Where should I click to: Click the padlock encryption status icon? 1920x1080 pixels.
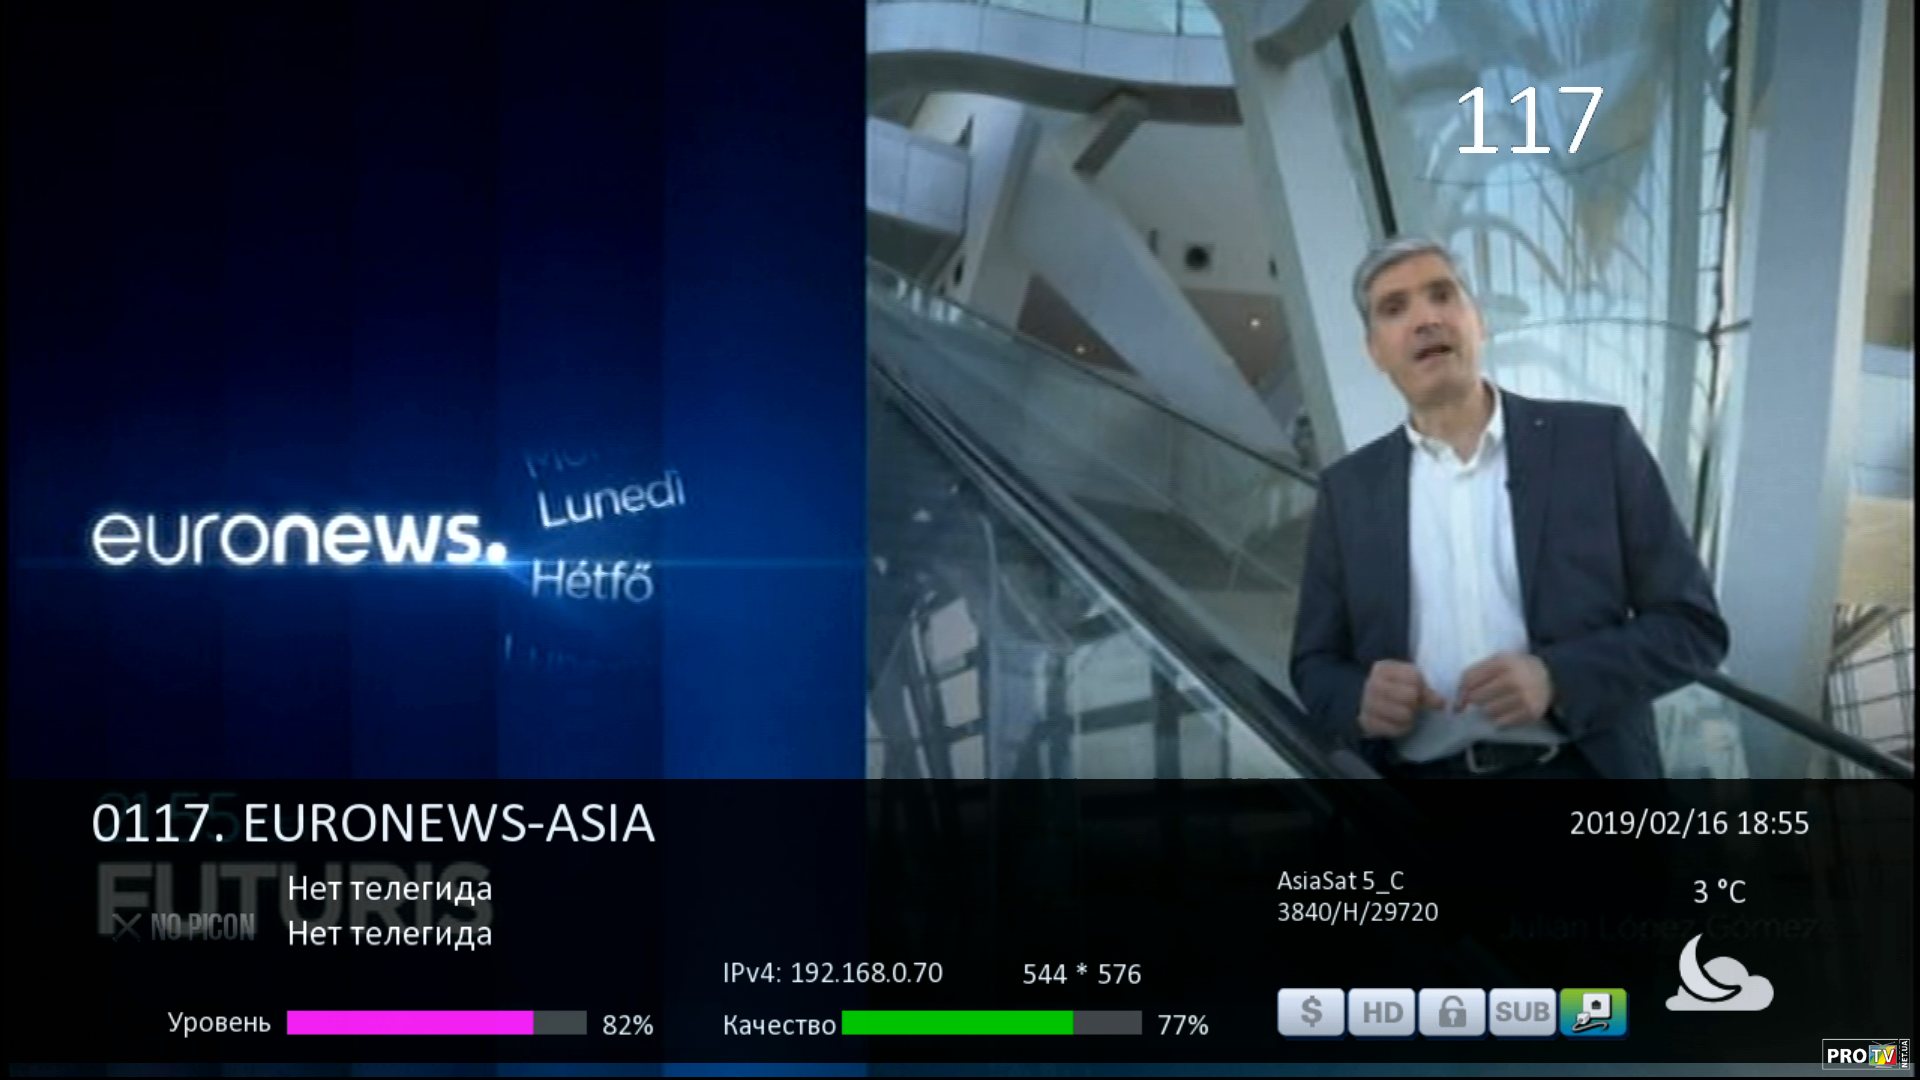pyautogui.click(x=1452, y=1012)
